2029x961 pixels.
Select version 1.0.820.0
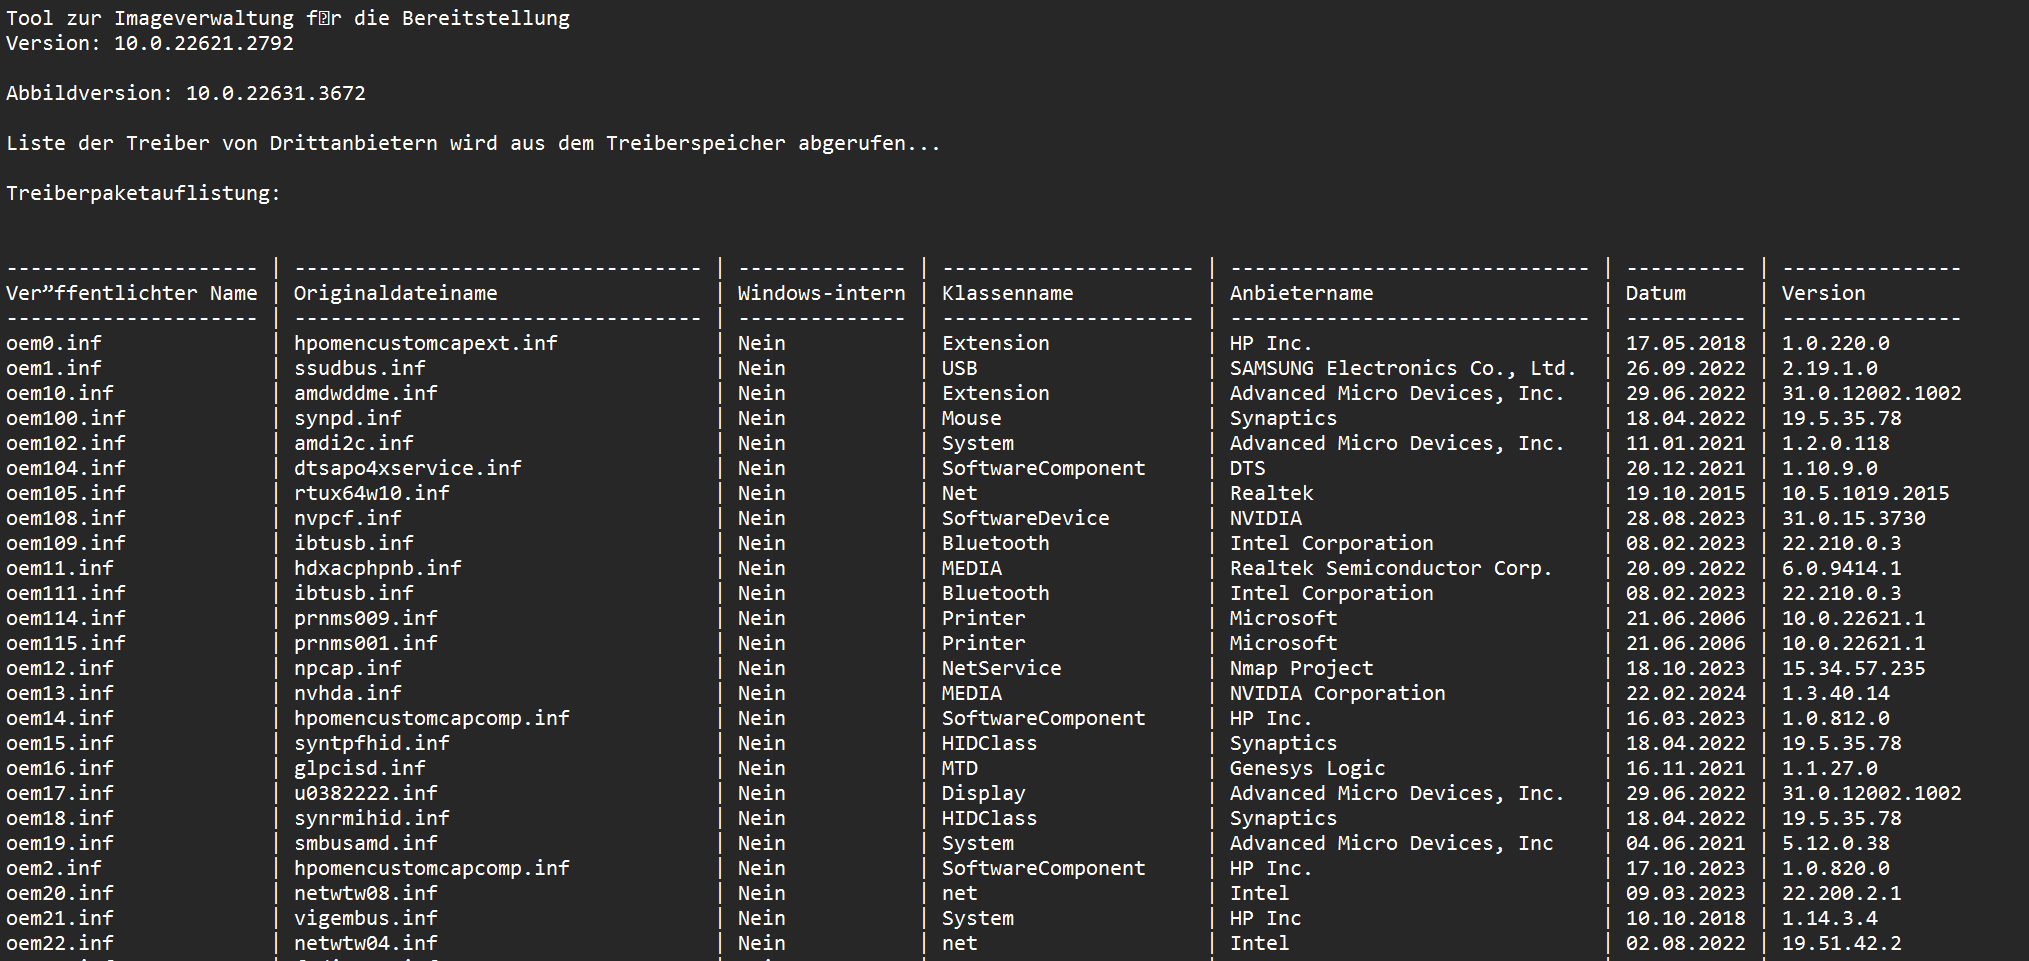pyautogui.click(x=1835, y=868)
